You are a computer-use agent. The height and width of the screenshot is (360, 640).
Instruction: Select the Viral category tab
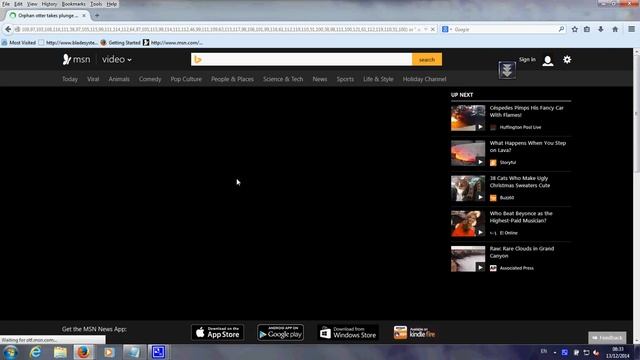(93, 79)
